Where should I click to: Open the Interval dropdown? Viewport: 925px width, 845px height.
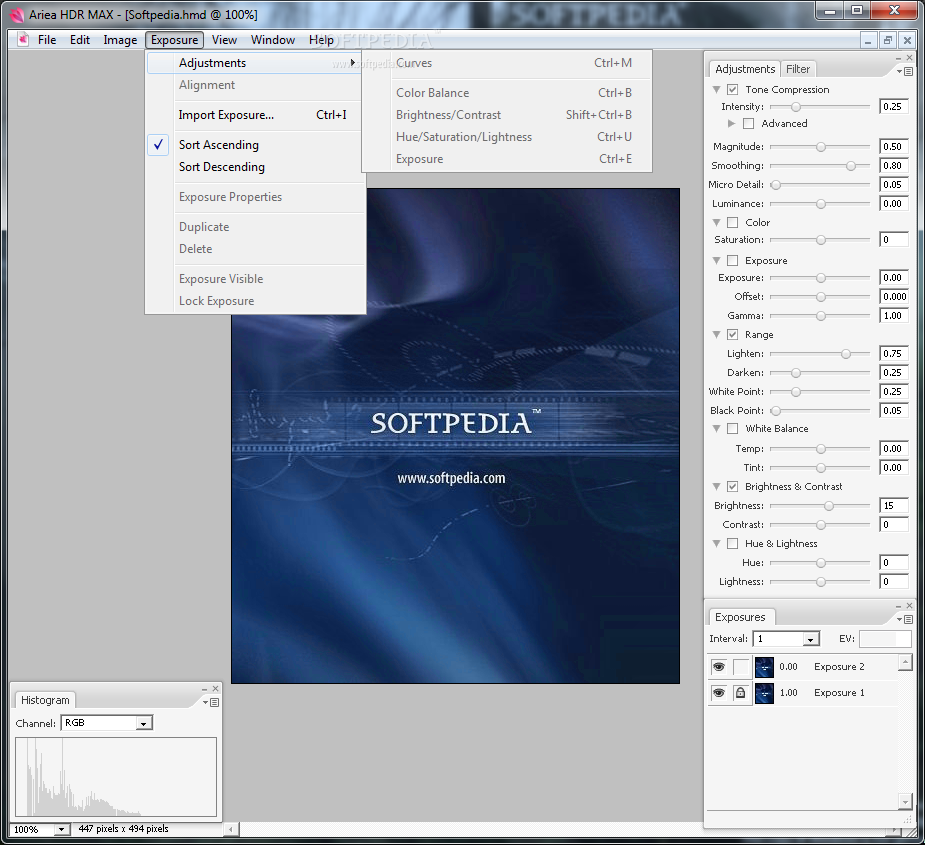[x=811, y=639]
